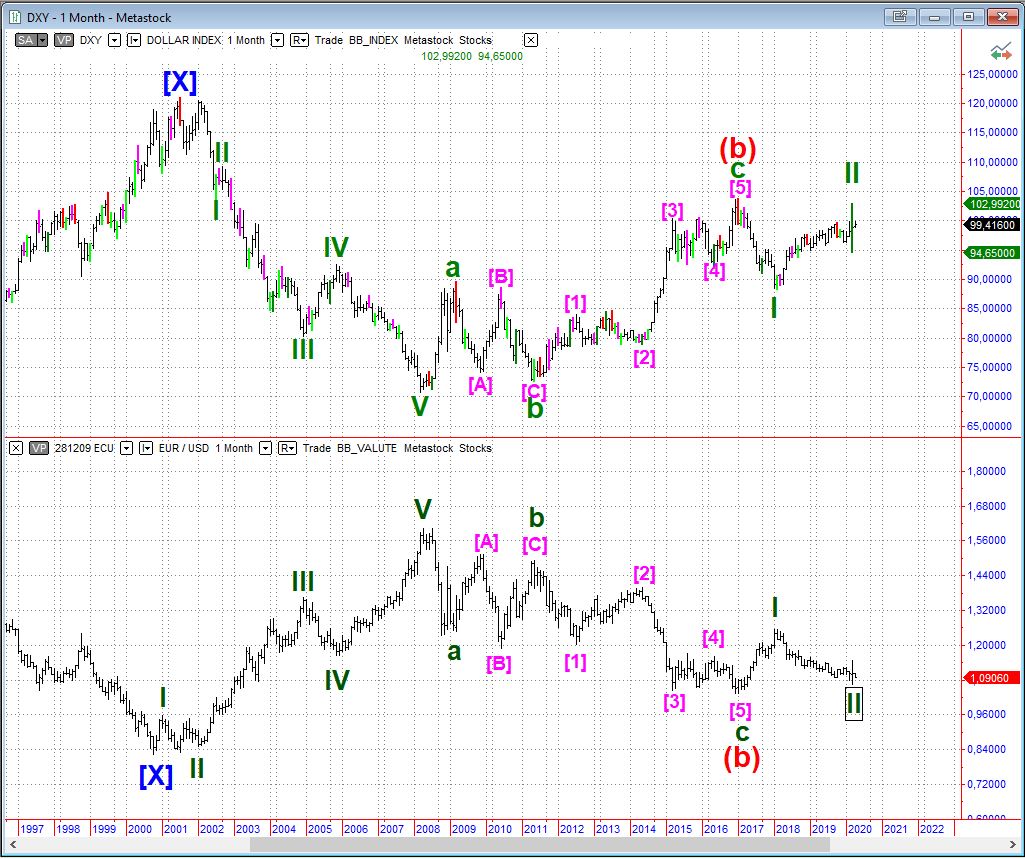Toggle the VP button in the EUR / USD pane
The width and height of the screenshot is (1025, 859).
click(39, 448)
